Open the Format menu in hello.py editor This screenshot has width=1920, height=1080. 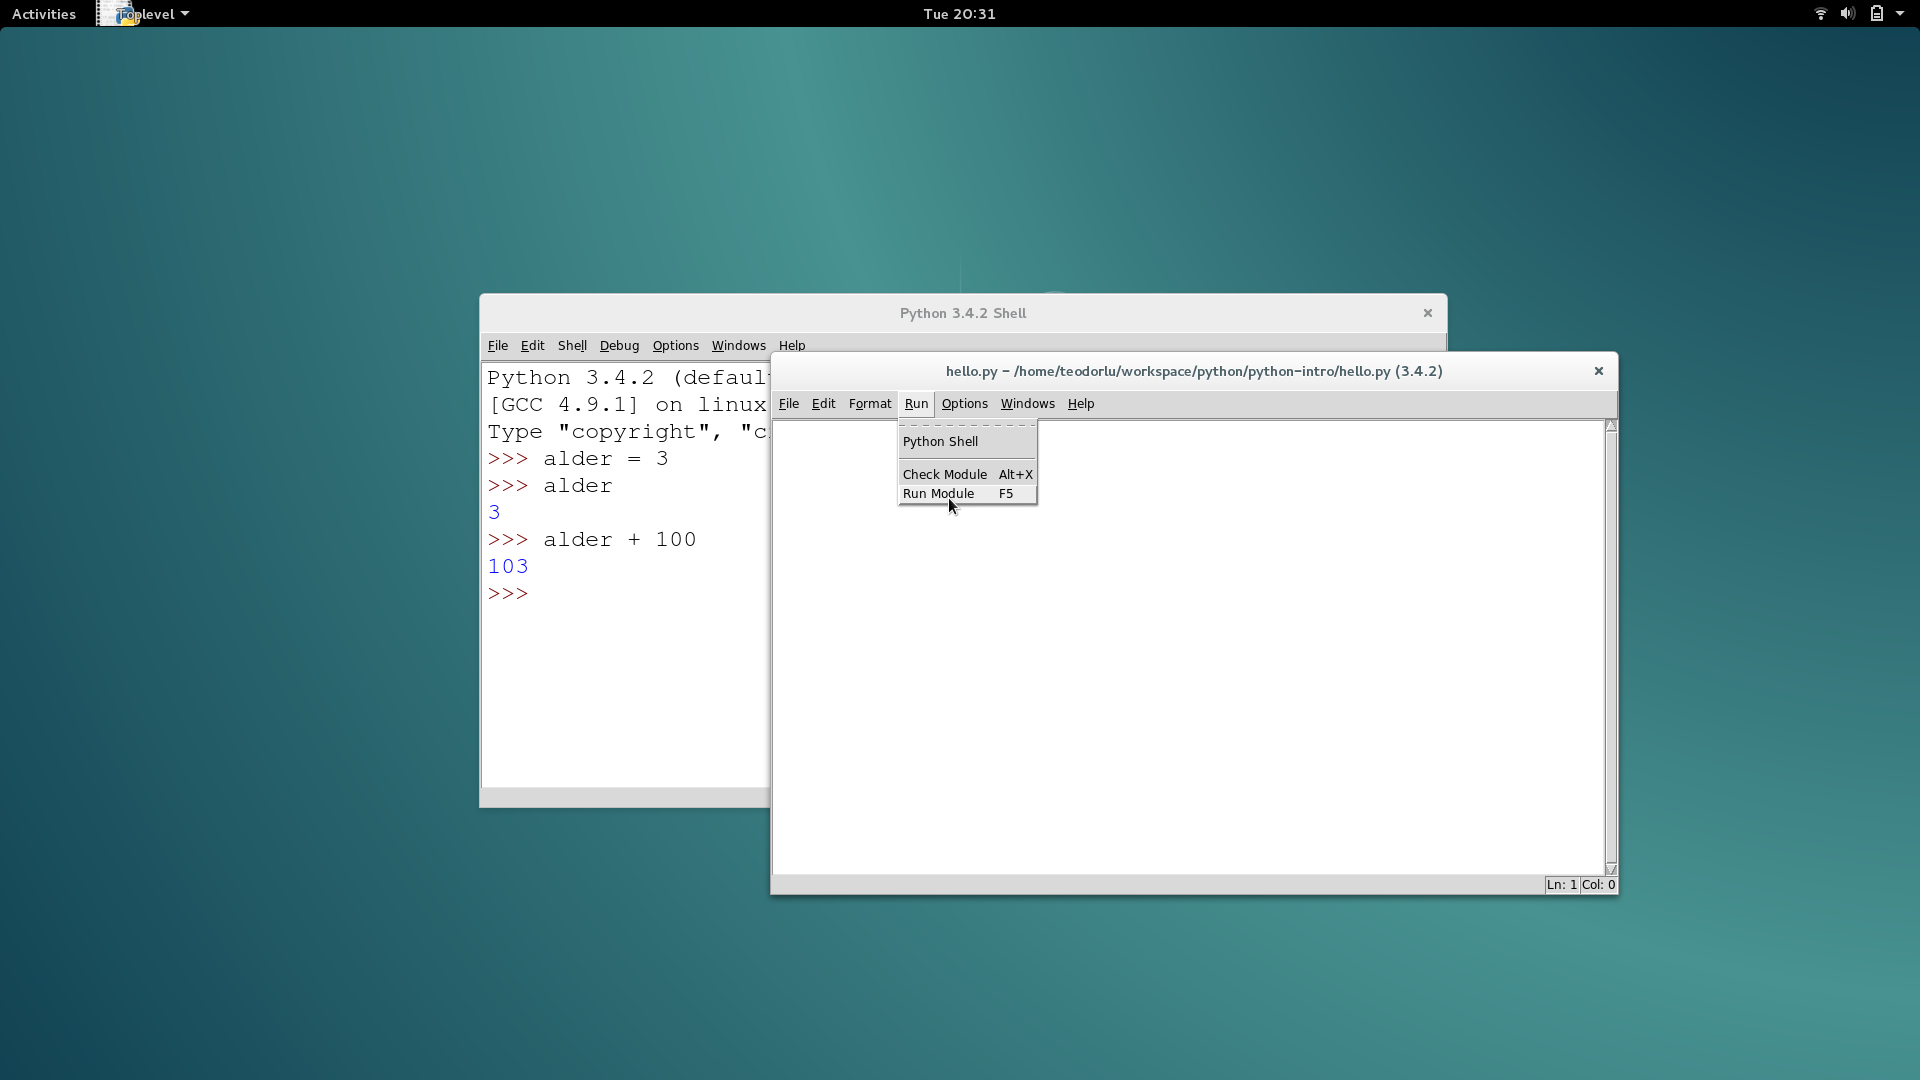pyautogui.click(x=869, y=404)
